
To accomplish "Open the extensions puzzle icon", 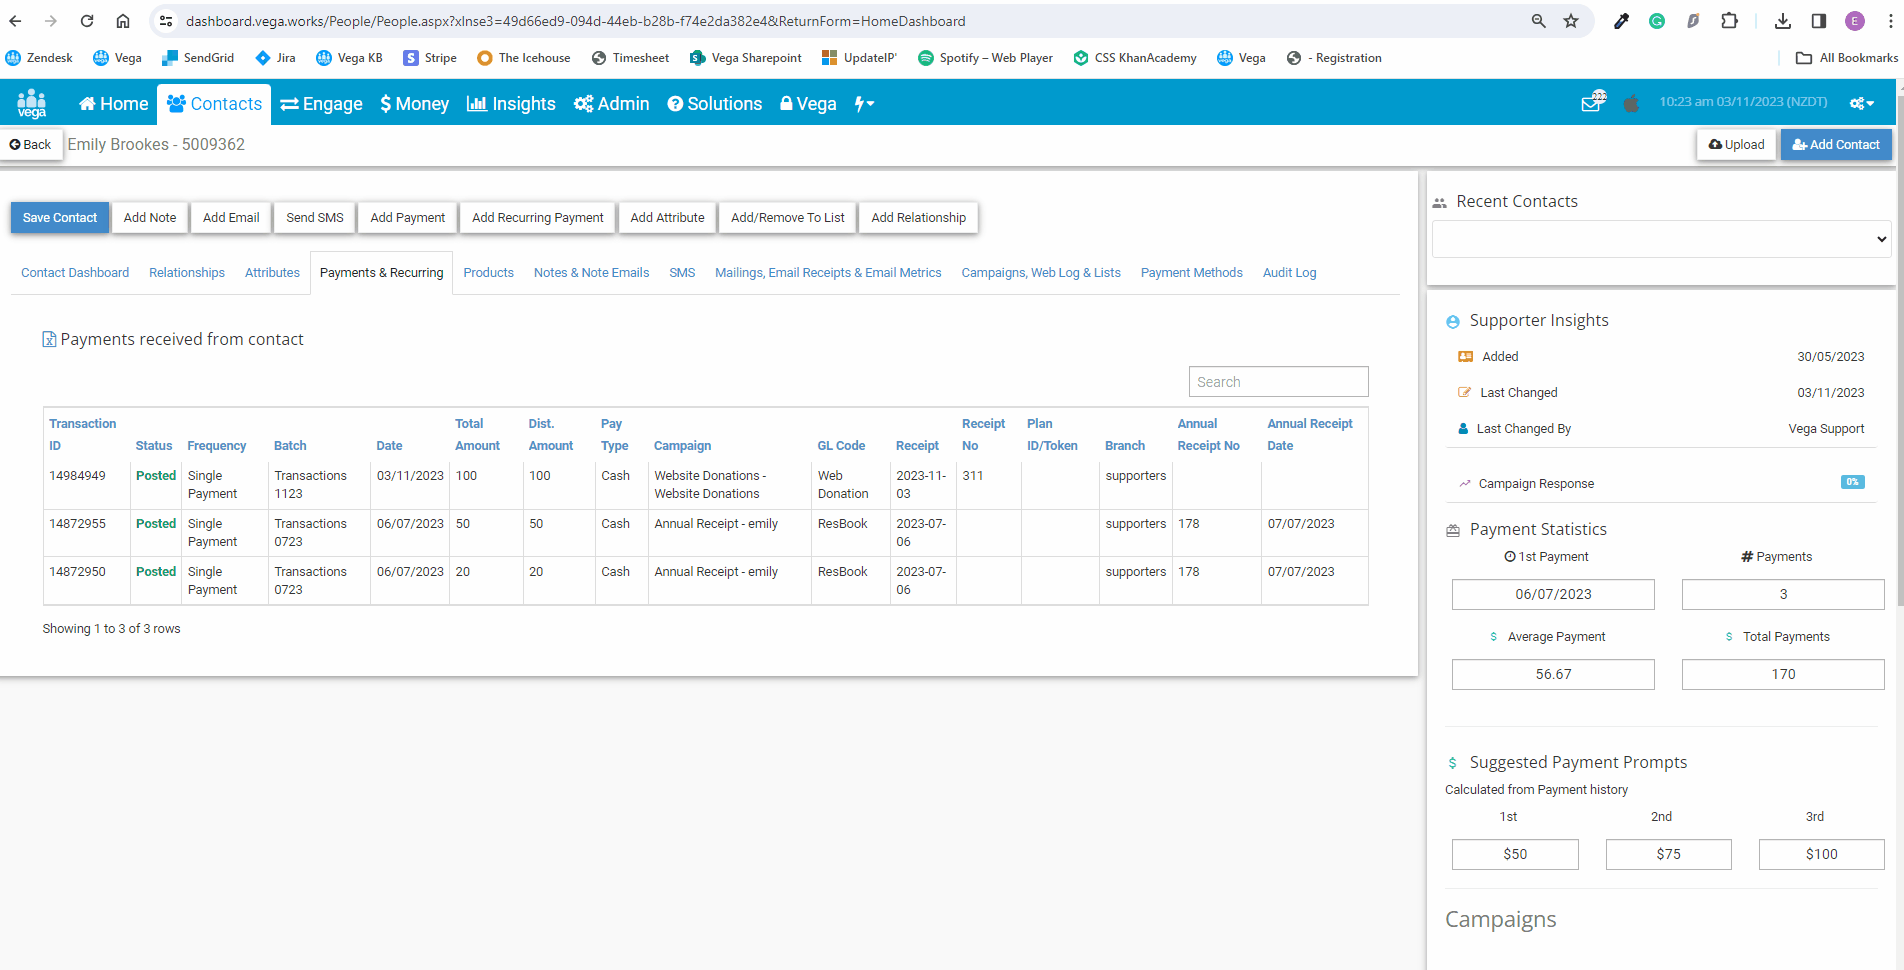I will [x=1729, y=21].
